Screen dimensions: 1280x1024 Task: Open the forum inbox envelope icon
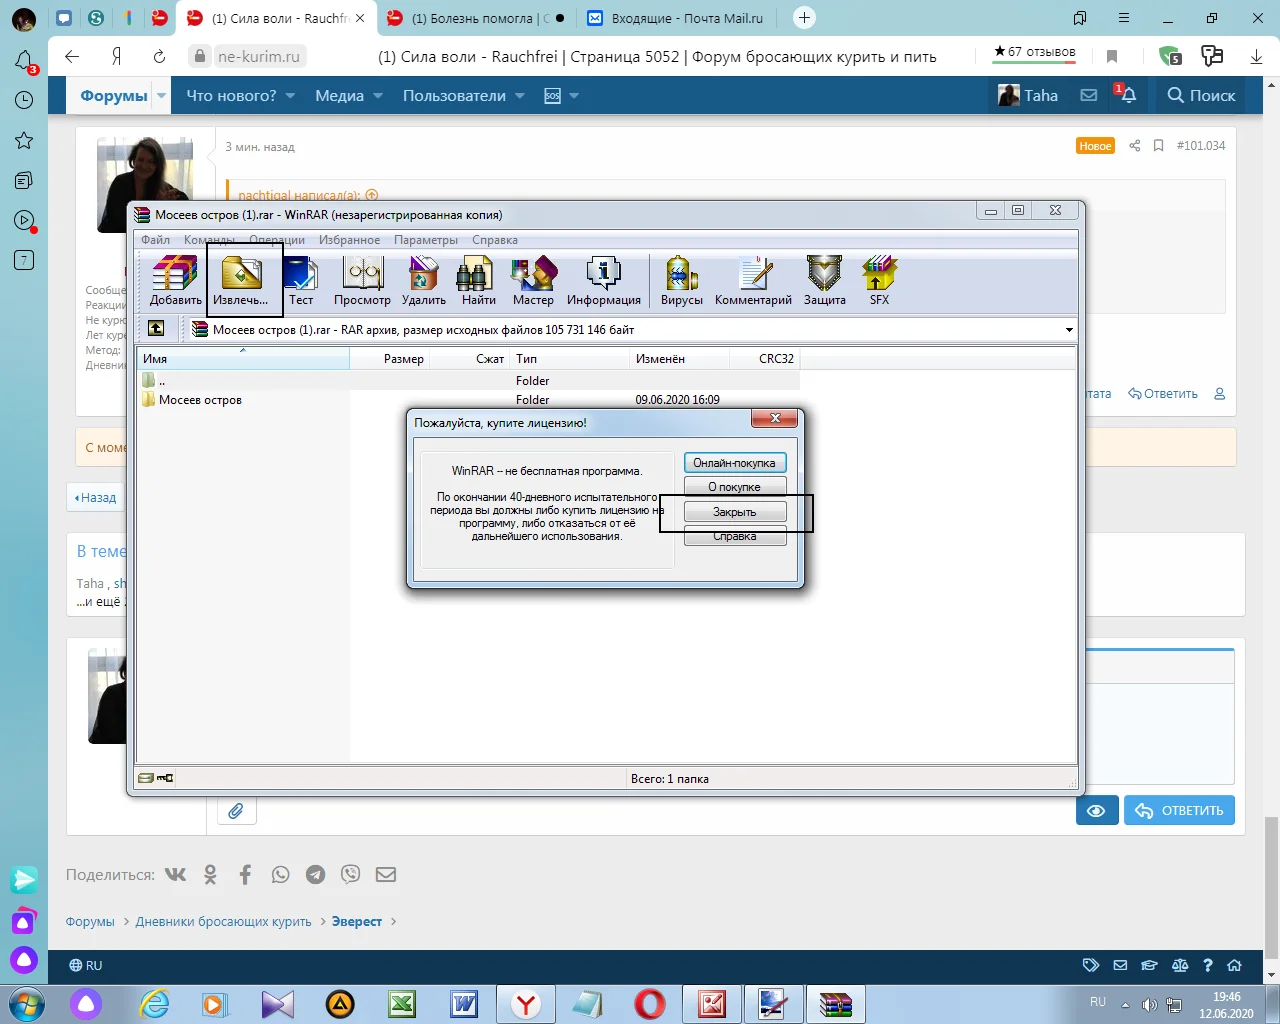(1089, 95)
